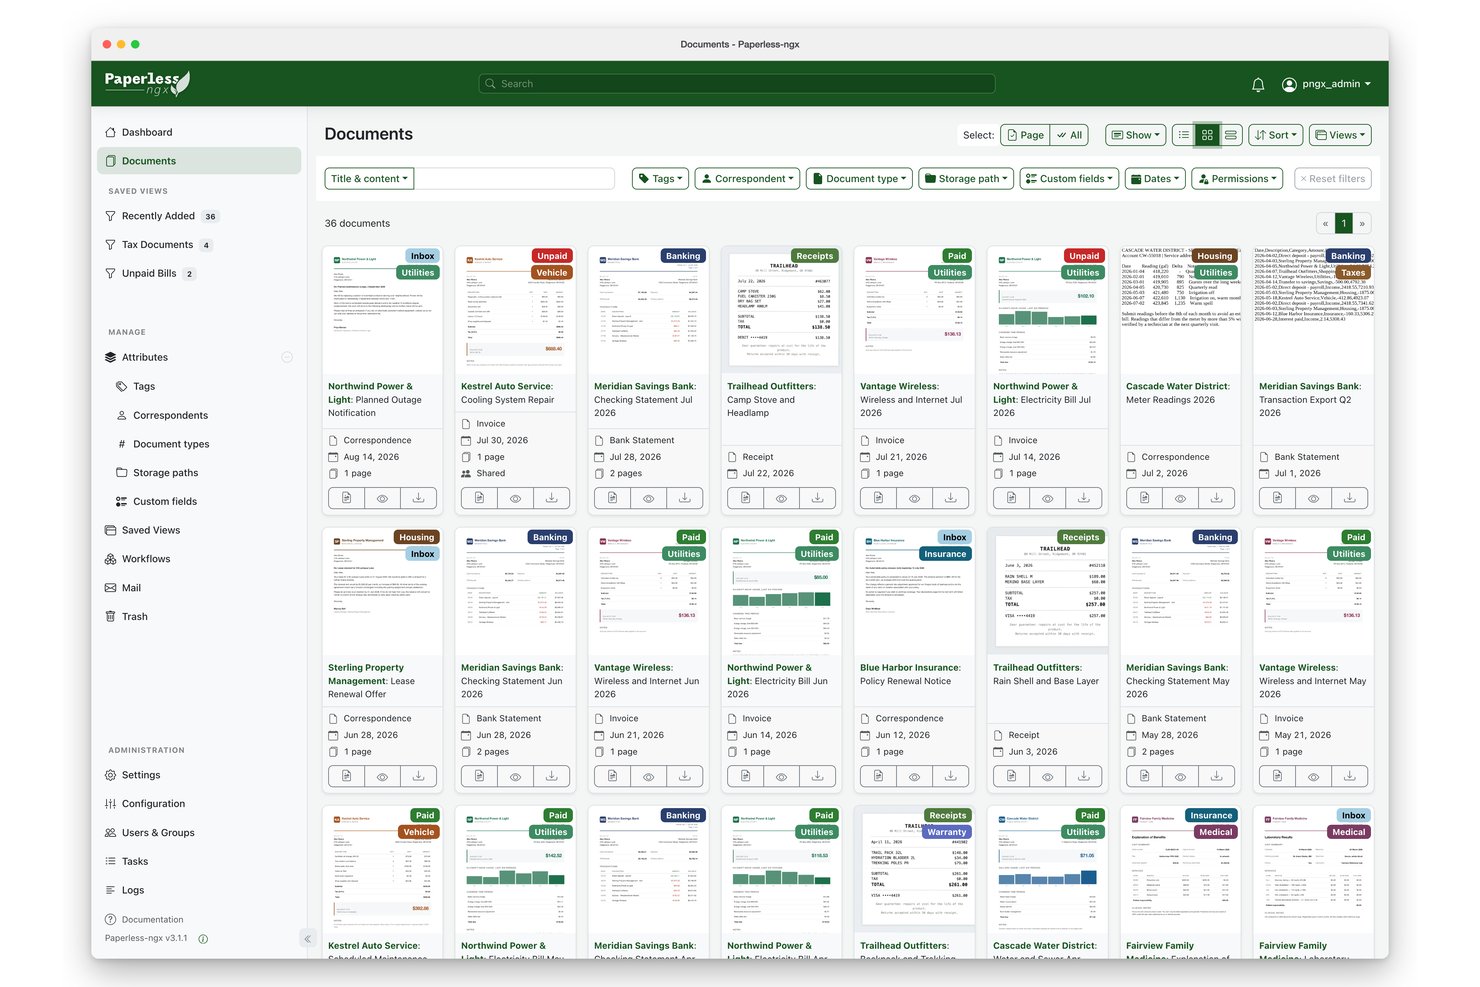Go to Correspondents in sidebar
This screenshot has width=1480, height=987.
[199, 415]
